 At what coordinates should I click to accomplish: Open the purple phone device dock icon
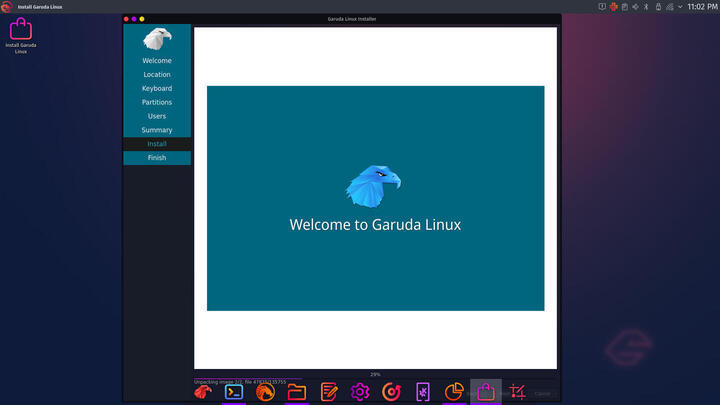423,392
